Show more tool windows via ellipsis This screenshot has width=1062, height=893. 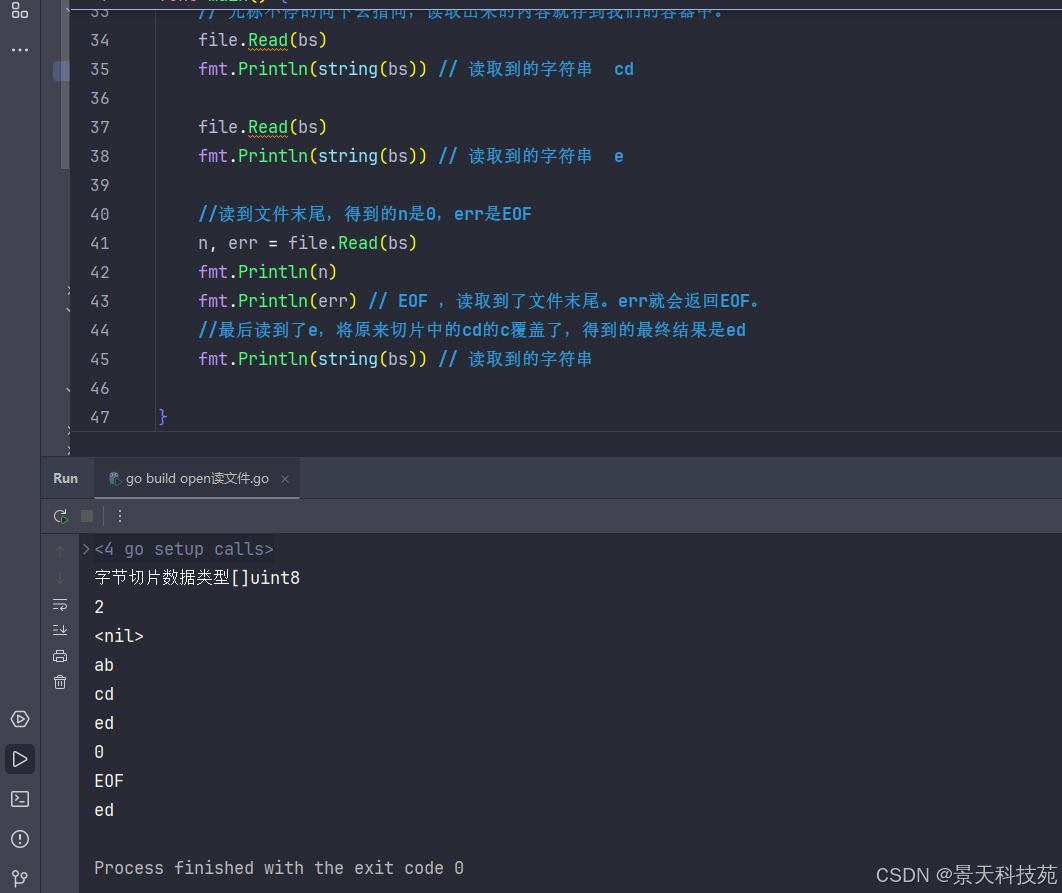pyautogui.click(x=20, y=49)
